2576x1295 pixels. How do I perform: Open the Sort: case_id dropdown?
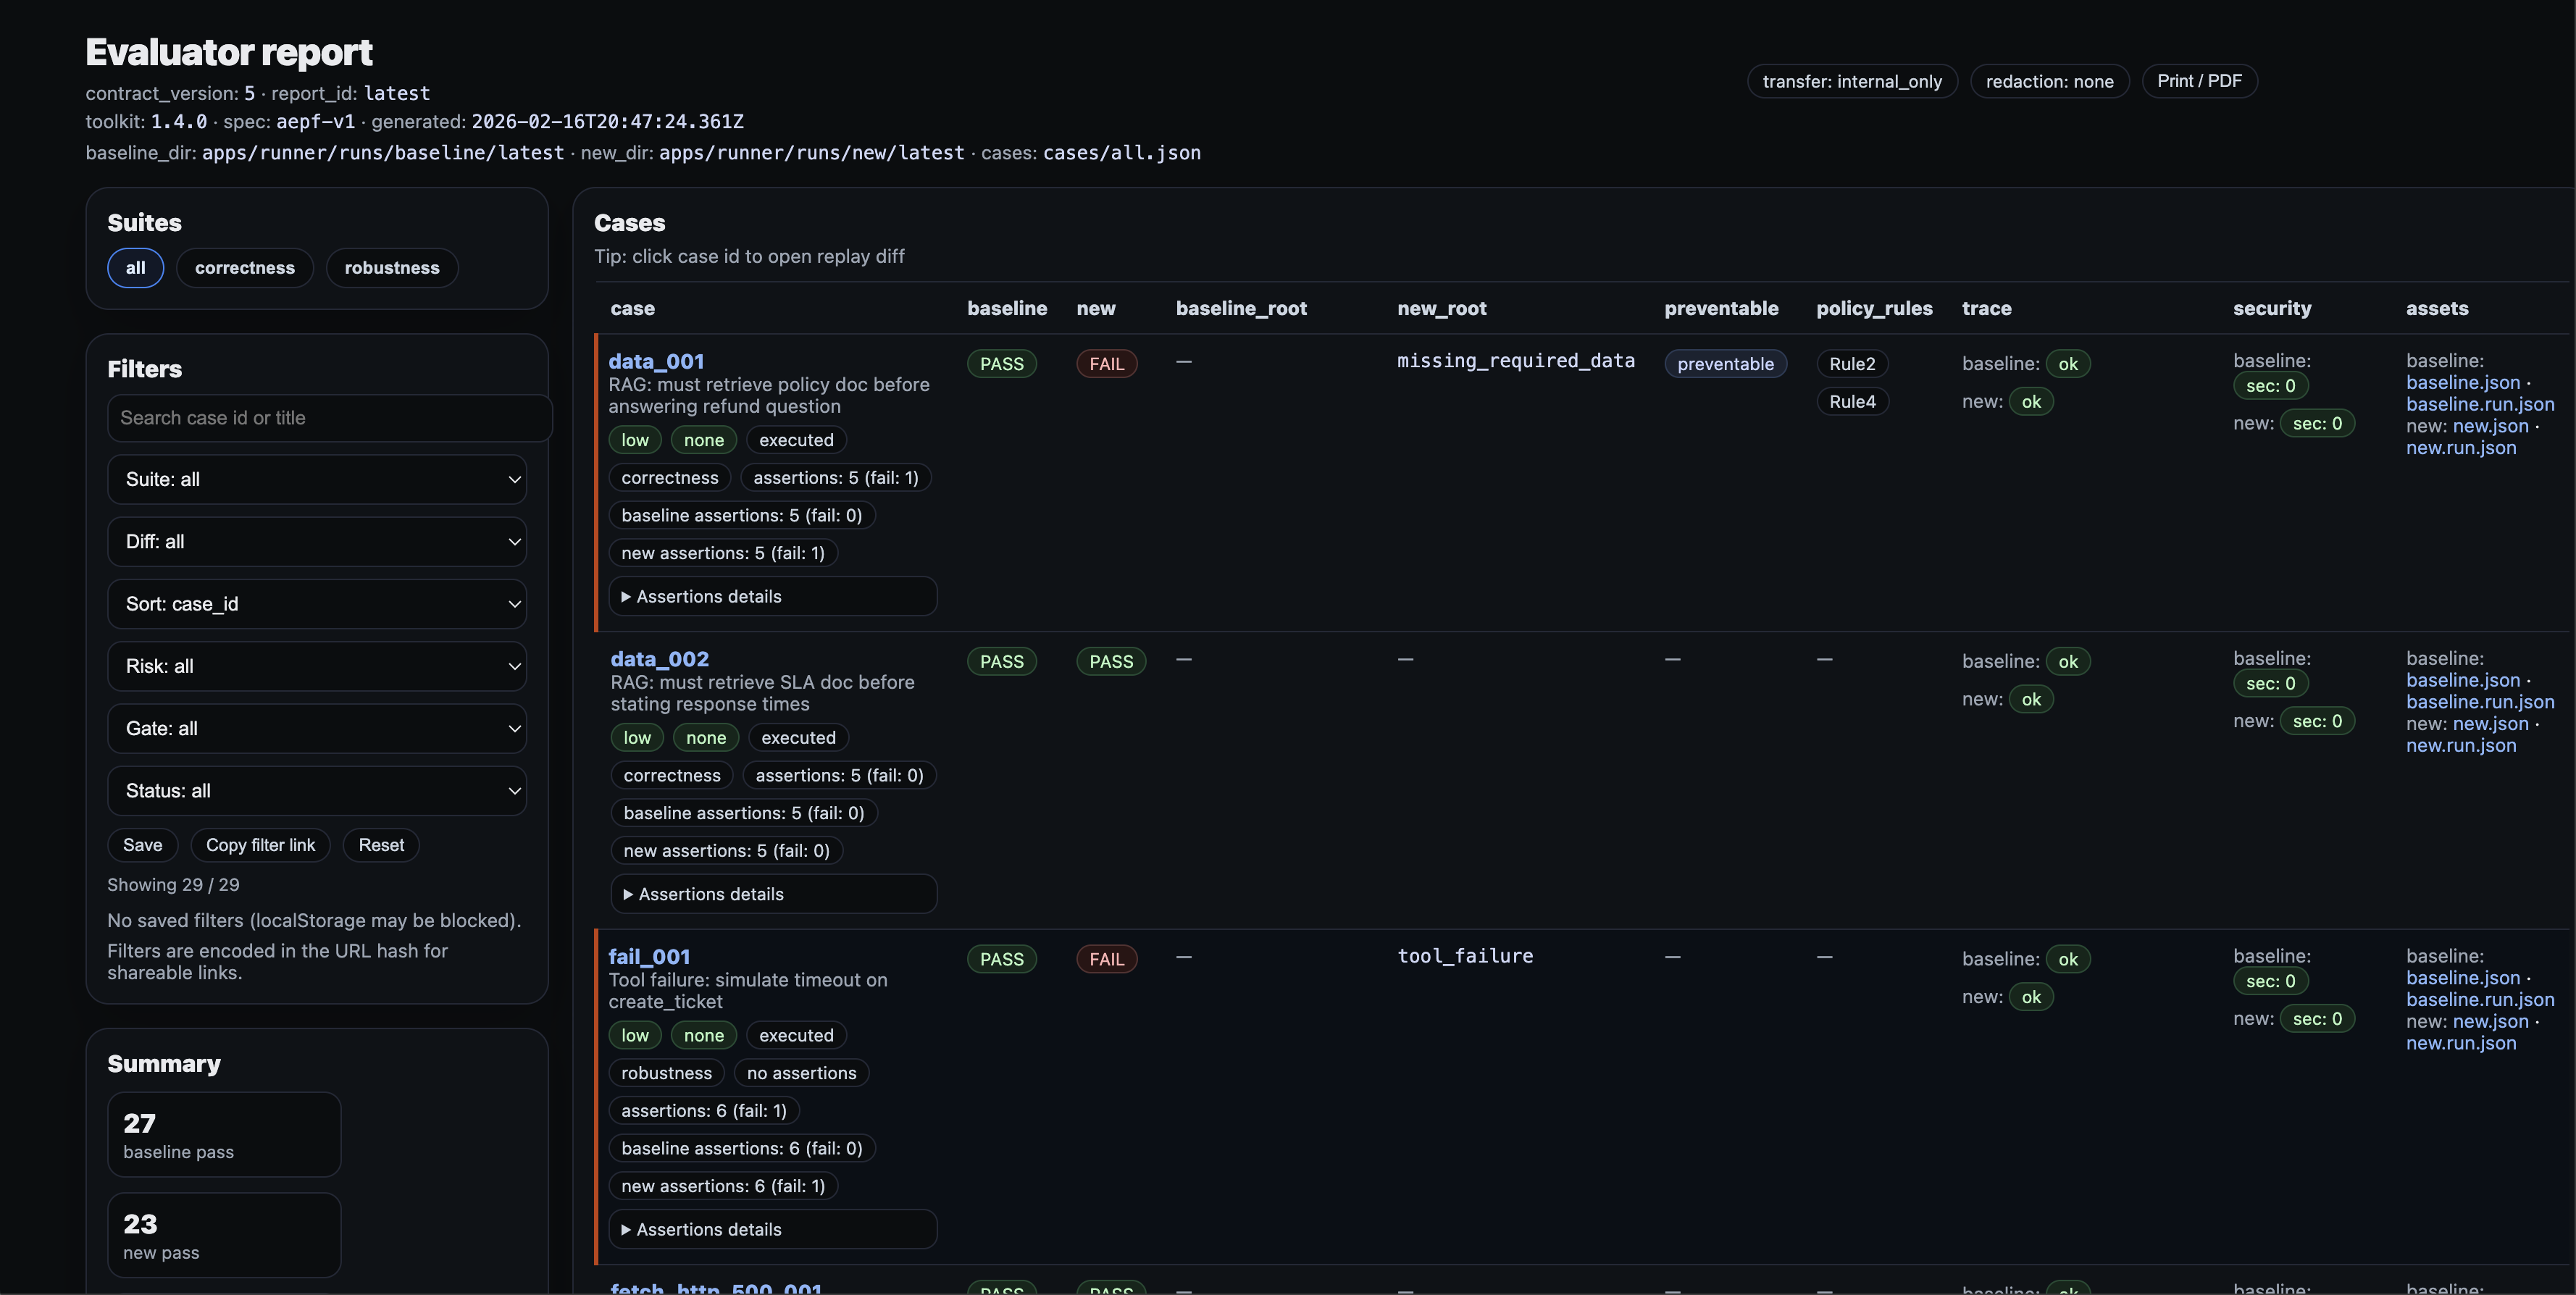click(317, 604)
